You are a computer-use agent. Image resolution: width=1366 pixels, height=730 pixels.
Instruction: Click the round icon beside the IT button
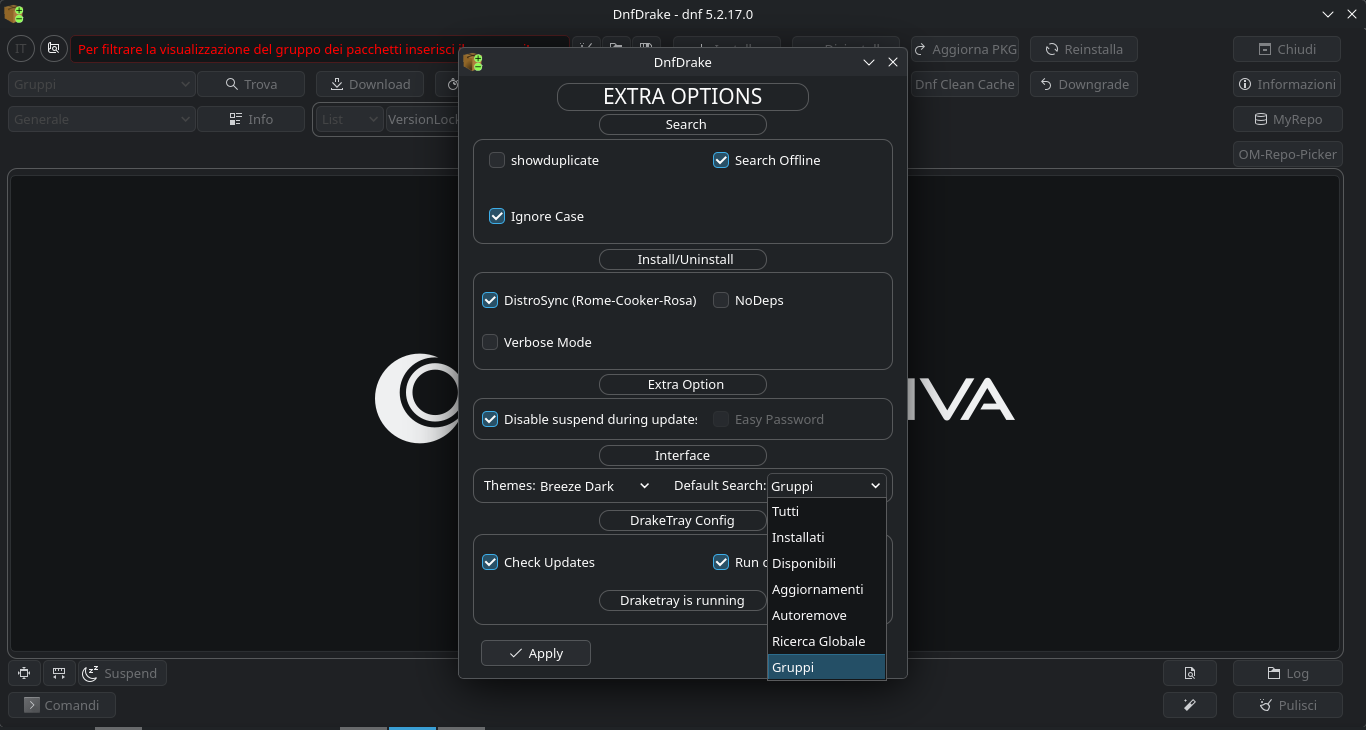pyautogui.click(x=53, y=48)
